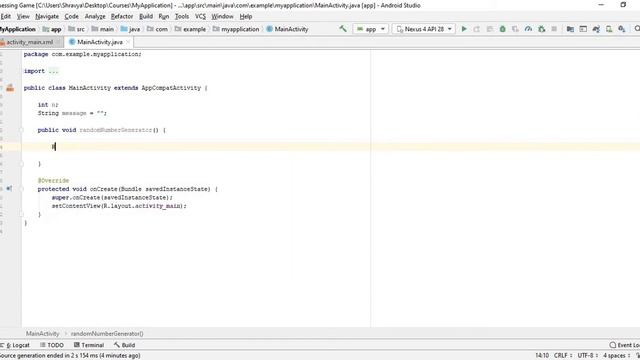Open the Build tool window
Viewport: 640px width, 360px height.
[x=124, y=345]
